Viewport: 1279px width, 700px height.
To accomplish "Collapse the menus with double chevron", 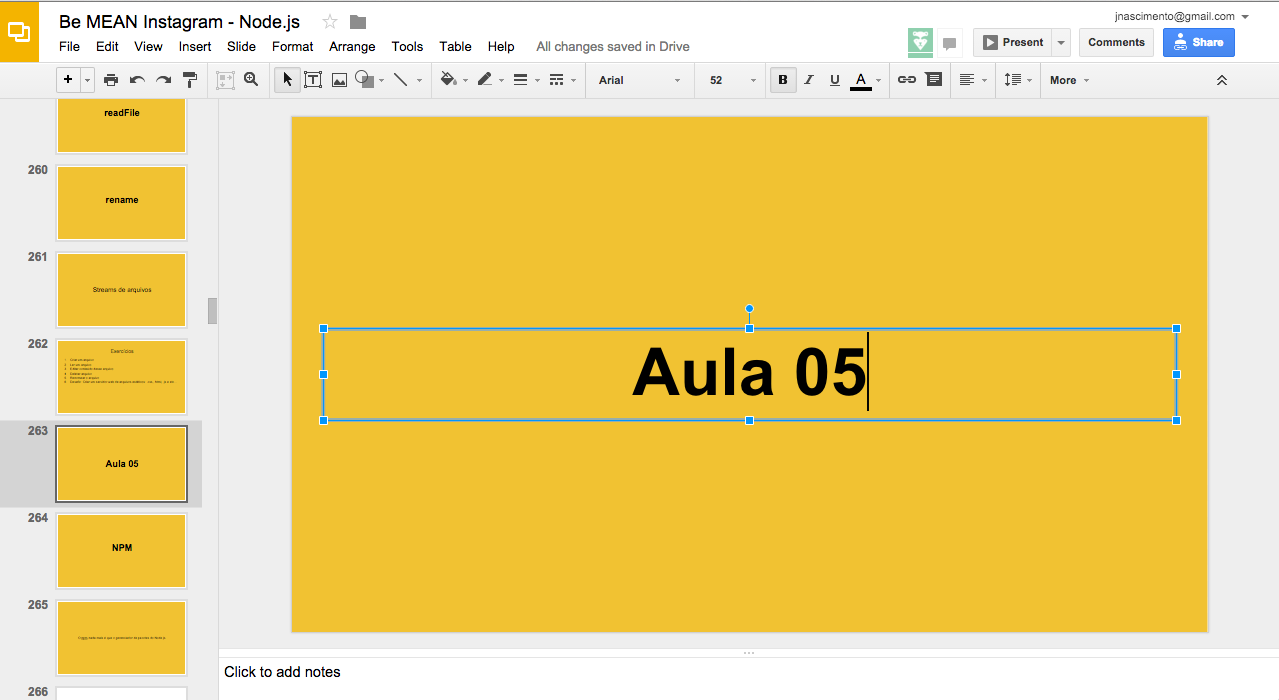I will 1221,80.
